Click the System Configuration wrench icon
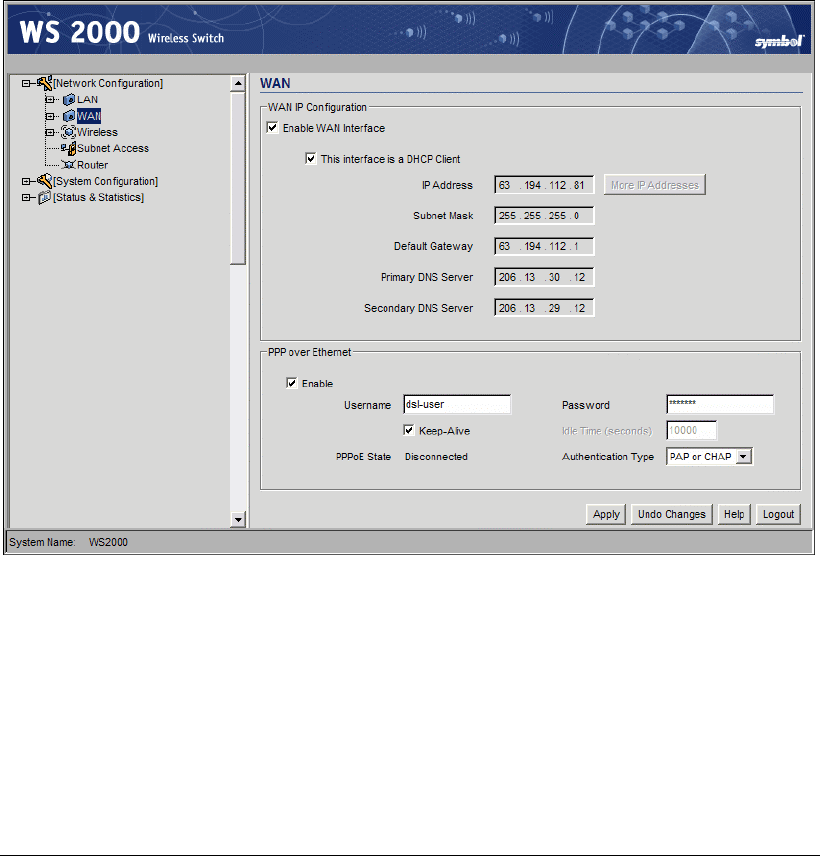This screenshot has width=820, height=856. point(45,181)
